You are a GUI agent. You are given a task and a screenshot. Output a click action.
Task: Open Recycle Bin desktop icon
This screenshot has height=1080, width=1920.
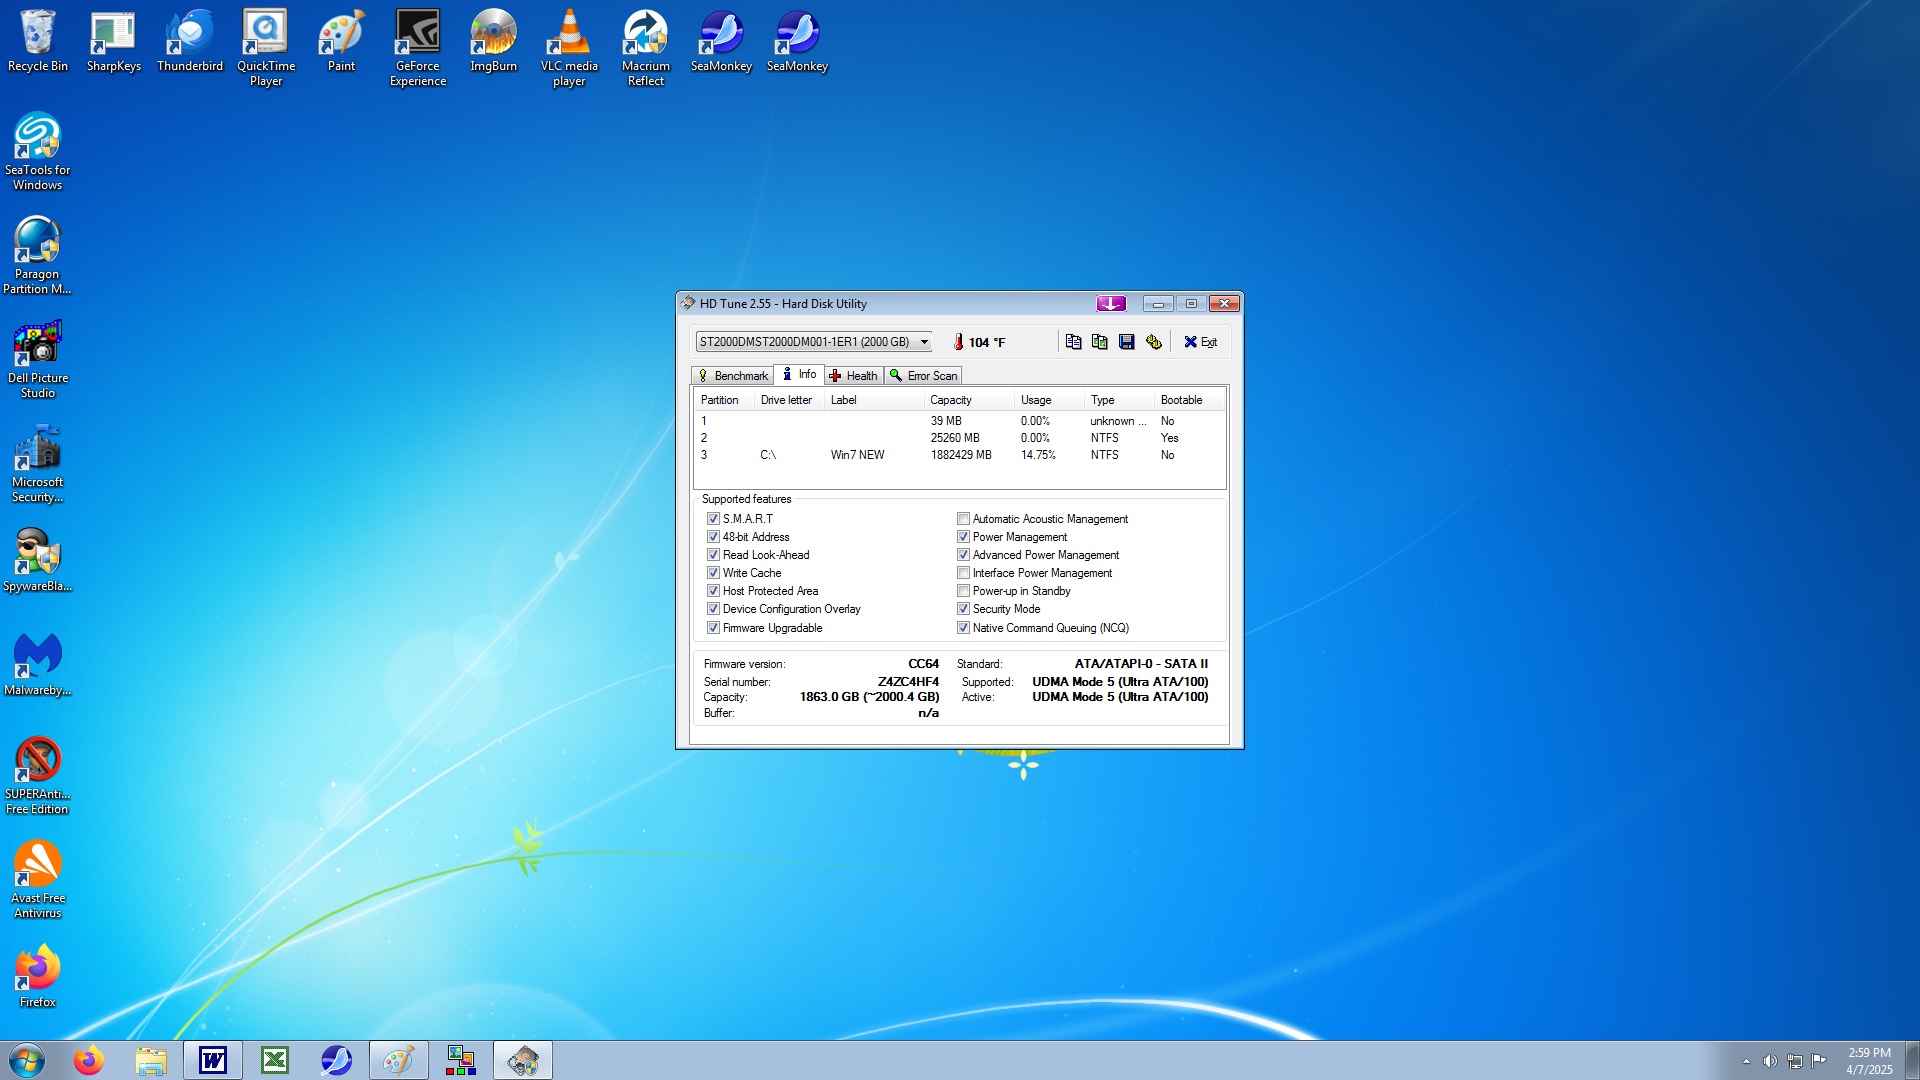click(x=38, y=41)
